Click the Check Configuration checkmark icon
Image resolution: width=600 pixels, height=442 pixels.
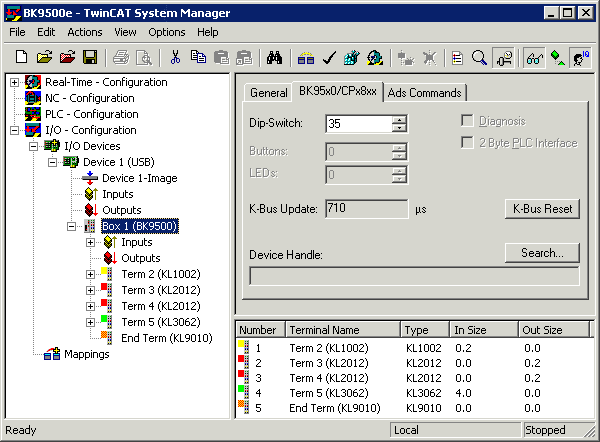[329, 58]
